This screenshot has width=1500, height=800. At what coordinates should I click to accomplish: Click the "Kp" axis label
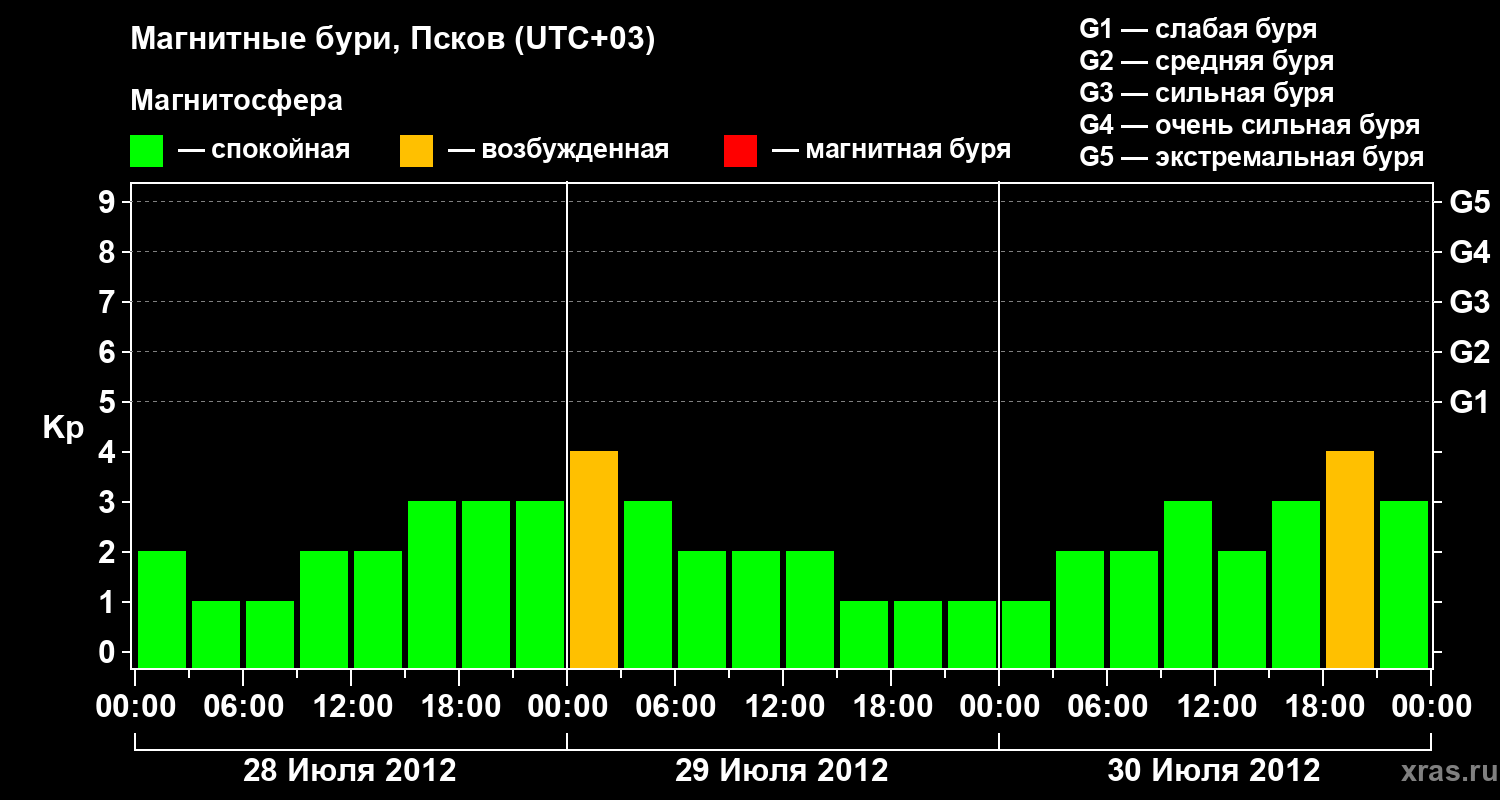pyautogui.click(x=63, y=428)
